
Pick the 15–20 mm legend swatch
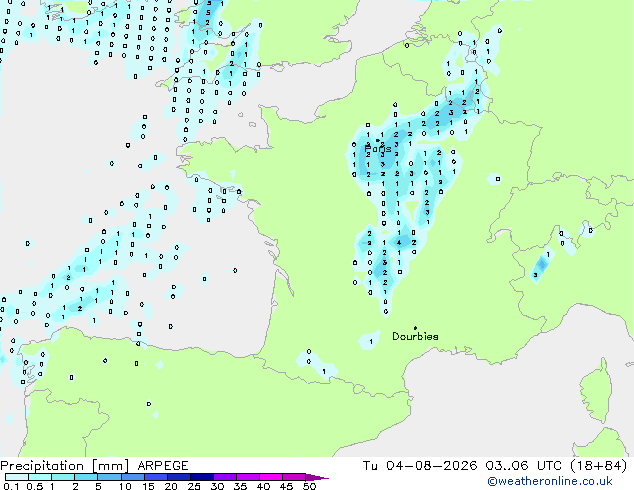coord(156,477)
